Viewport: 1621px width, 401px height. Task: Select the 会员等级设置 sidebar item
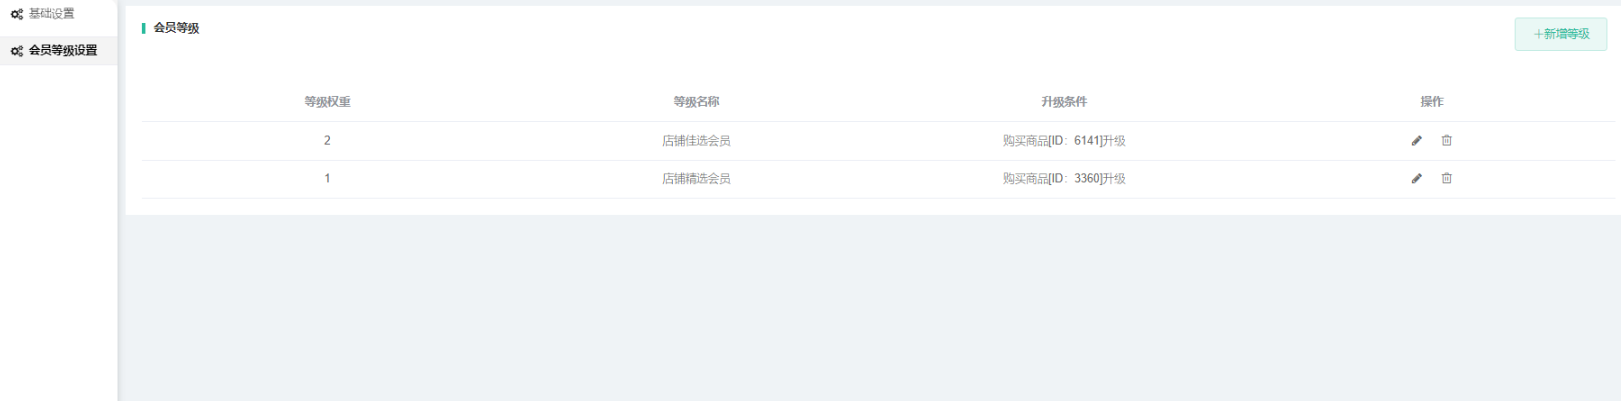tap(58, 50)
